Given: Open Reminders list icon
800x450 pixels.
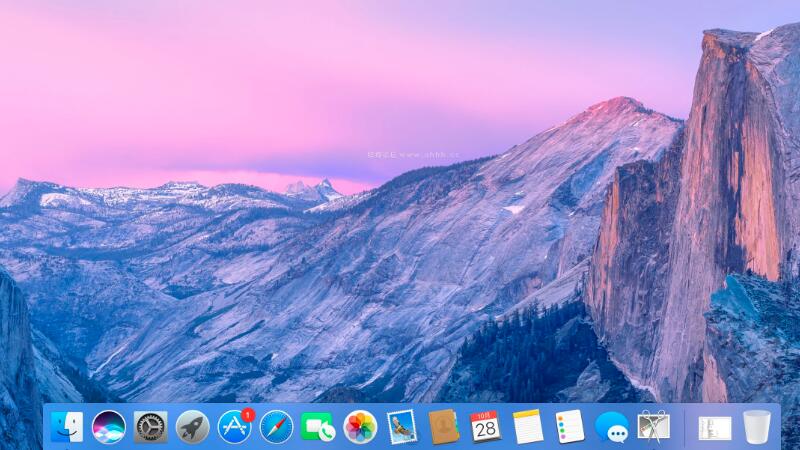Looking at the screenshot, I should click(569, 427).
